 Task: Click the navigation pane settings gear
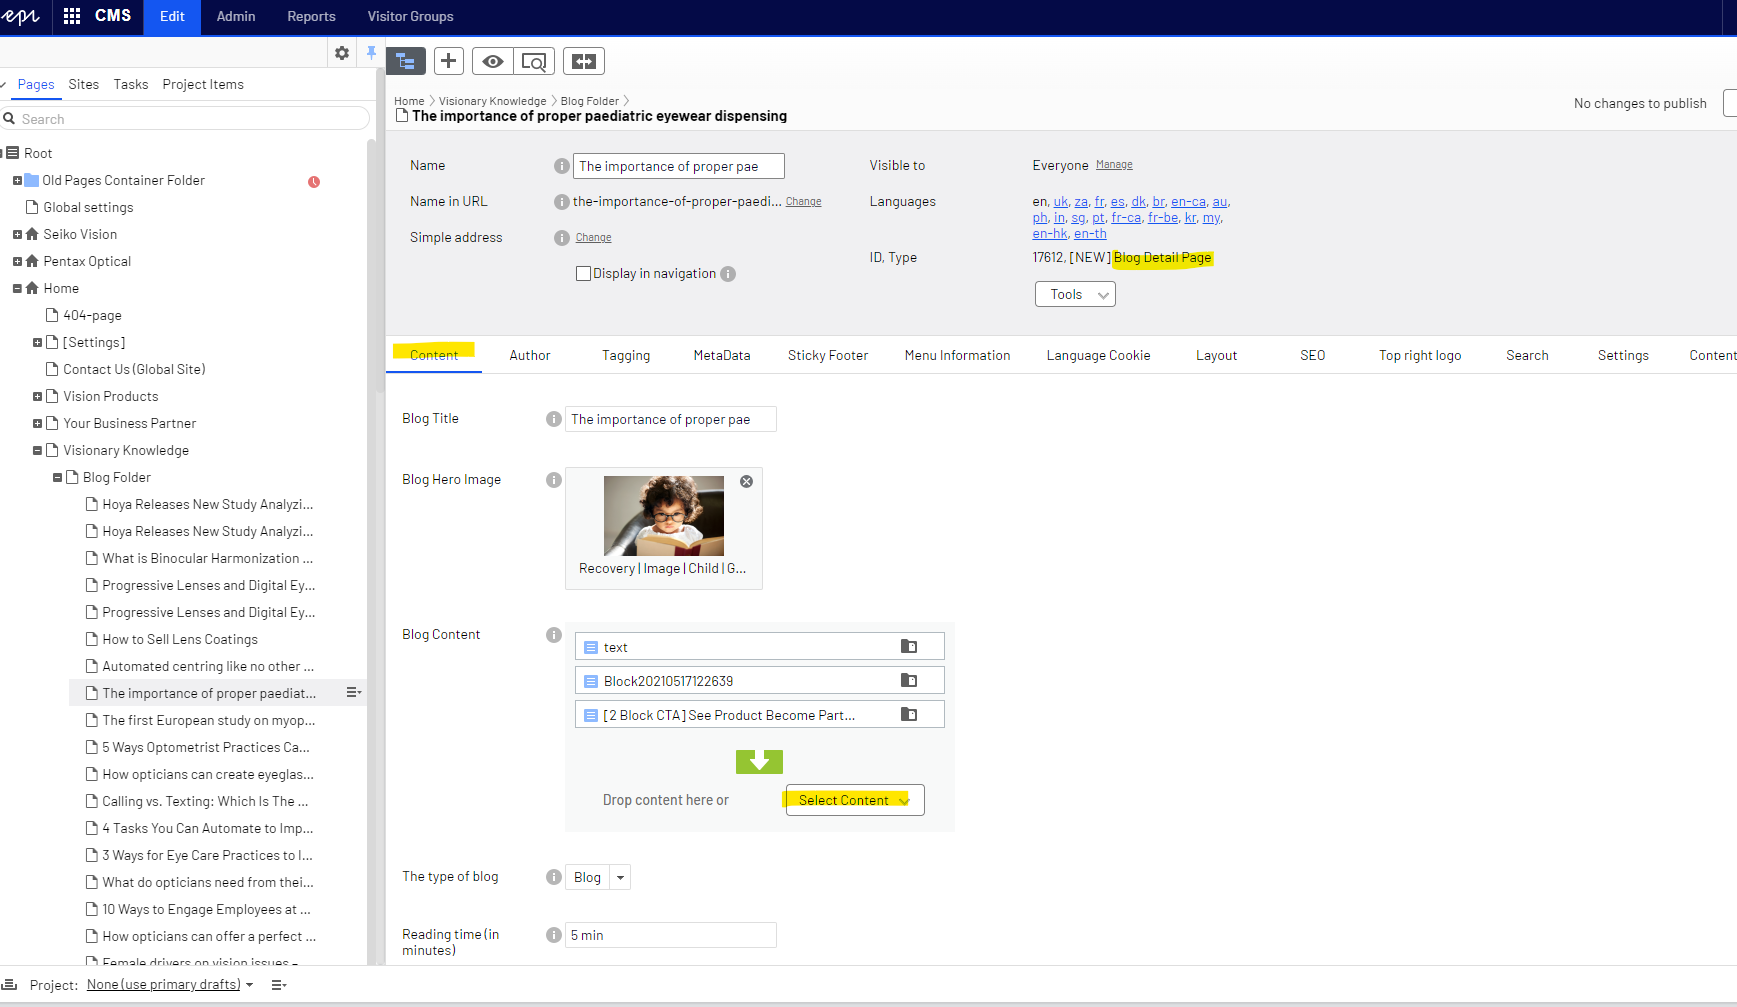pos(342,53)
